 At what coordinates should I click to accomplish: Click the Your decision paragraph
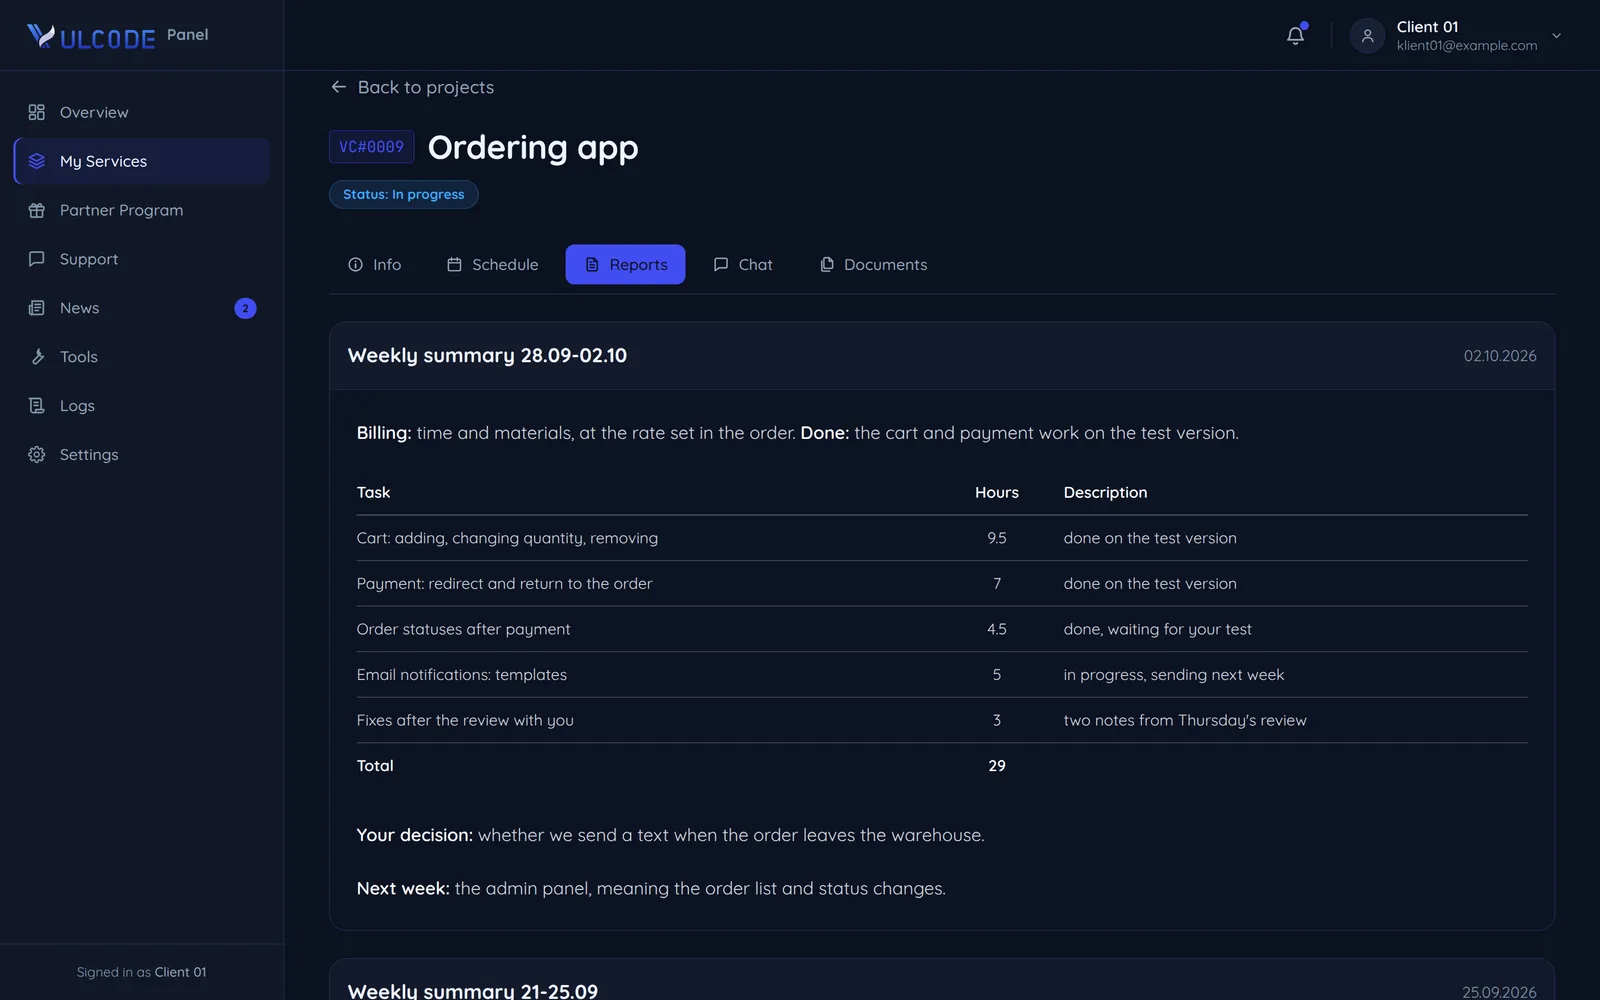pos(670,835)
